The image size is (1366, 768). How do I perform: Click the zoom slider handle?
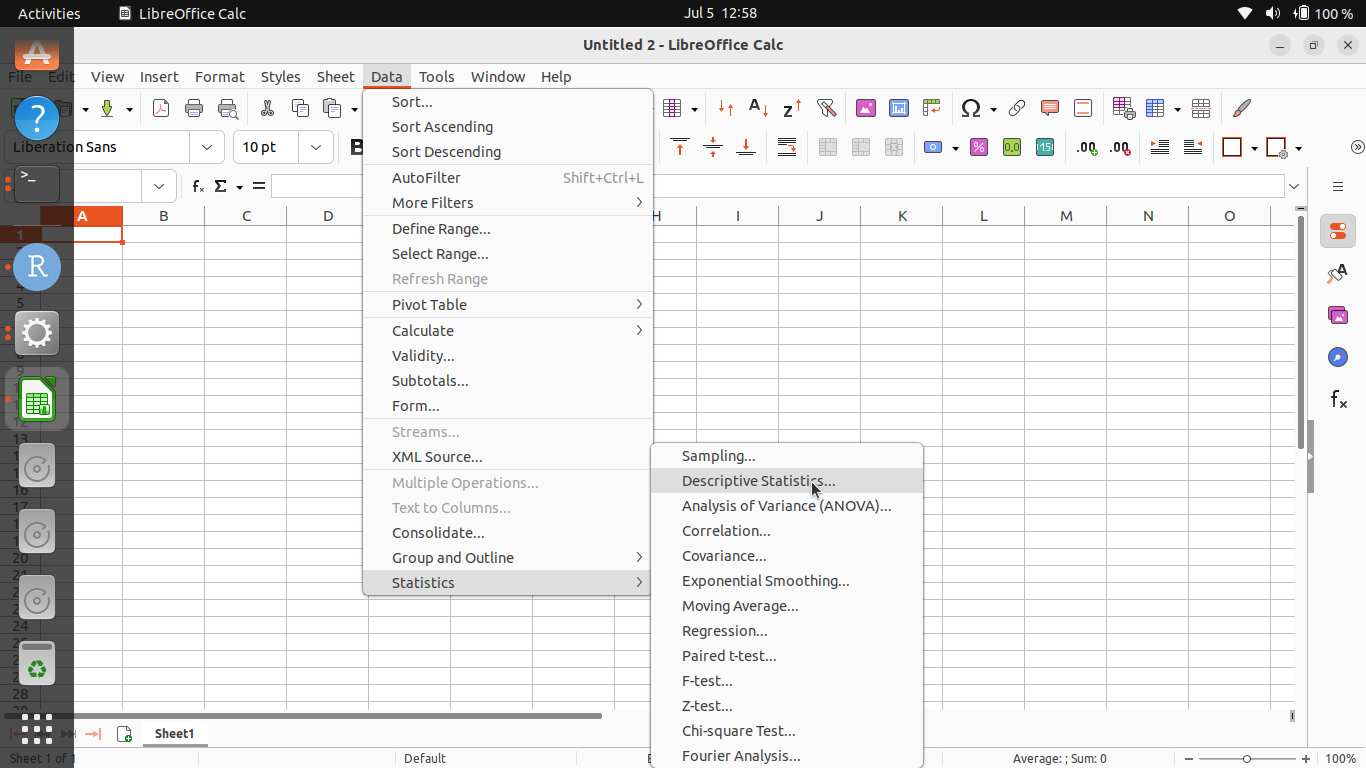[x=1246, y=759]
